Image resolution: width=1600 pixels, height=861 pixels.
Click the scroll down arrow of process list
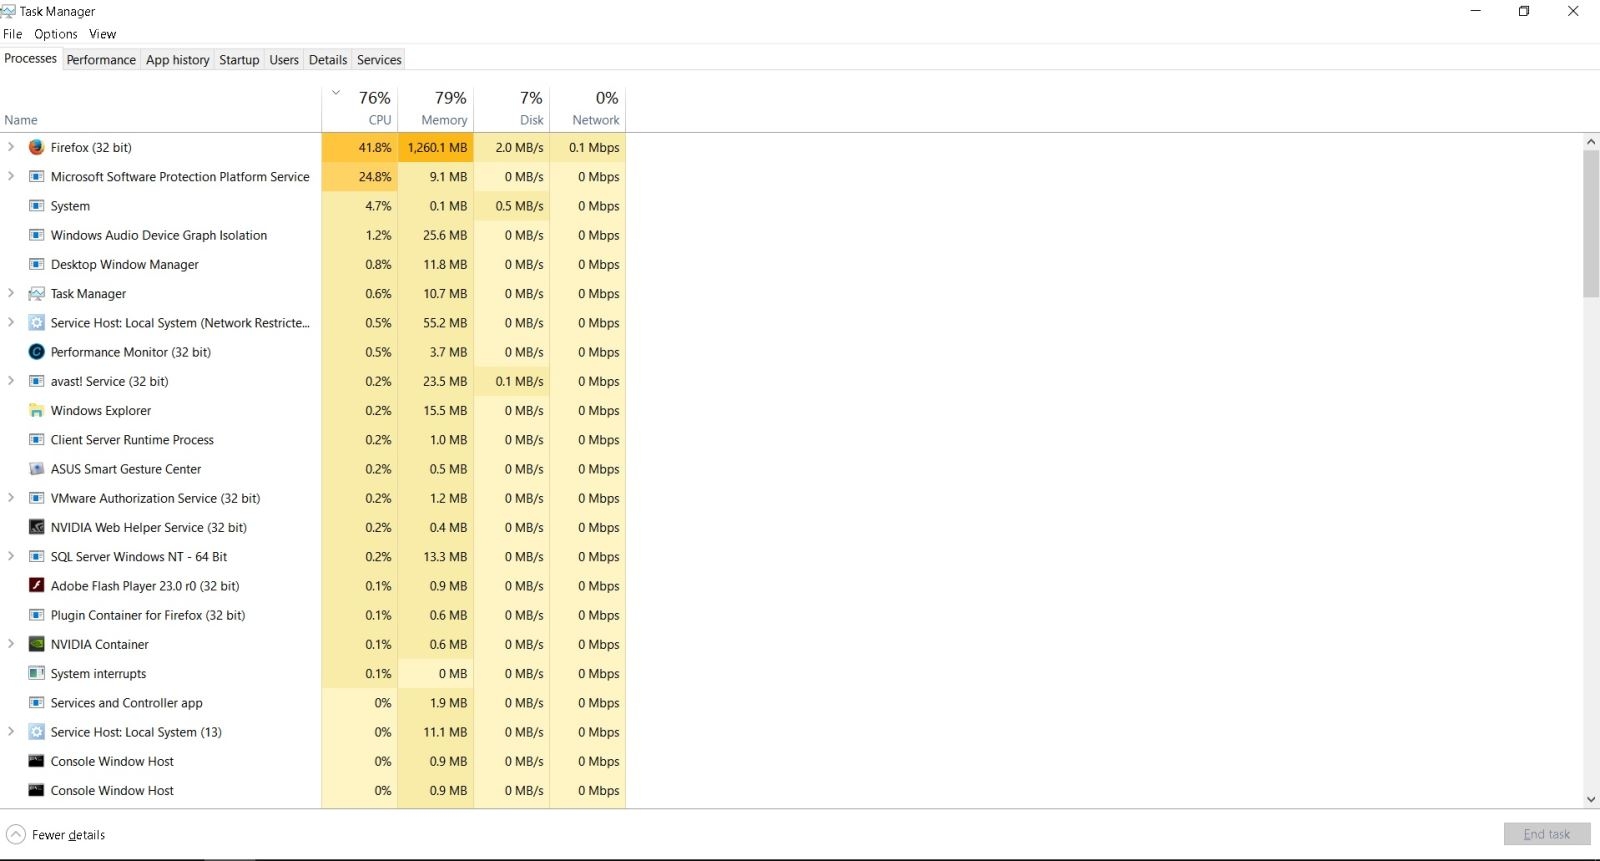pos(1591,799)
